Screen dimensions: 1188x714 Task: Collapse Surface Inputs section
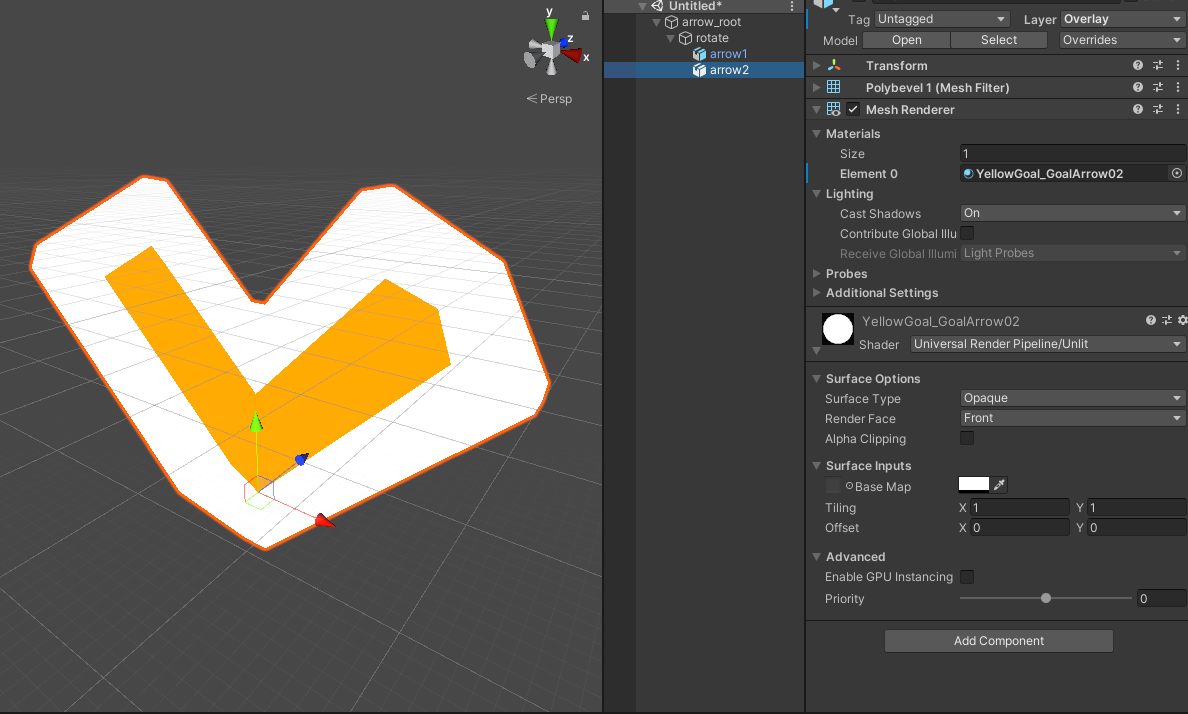(x=816, y=465)
